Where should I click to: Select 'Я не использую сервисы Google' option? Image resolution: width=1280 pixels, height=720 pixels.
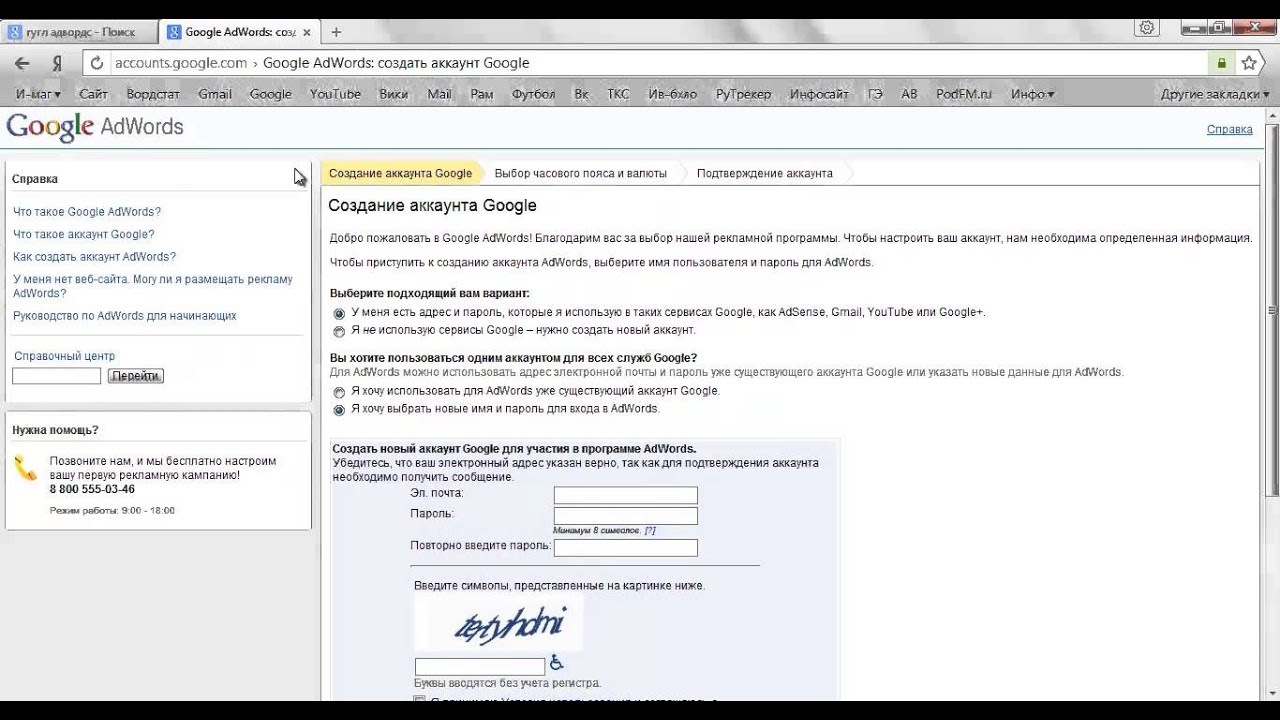coord(339,331)
